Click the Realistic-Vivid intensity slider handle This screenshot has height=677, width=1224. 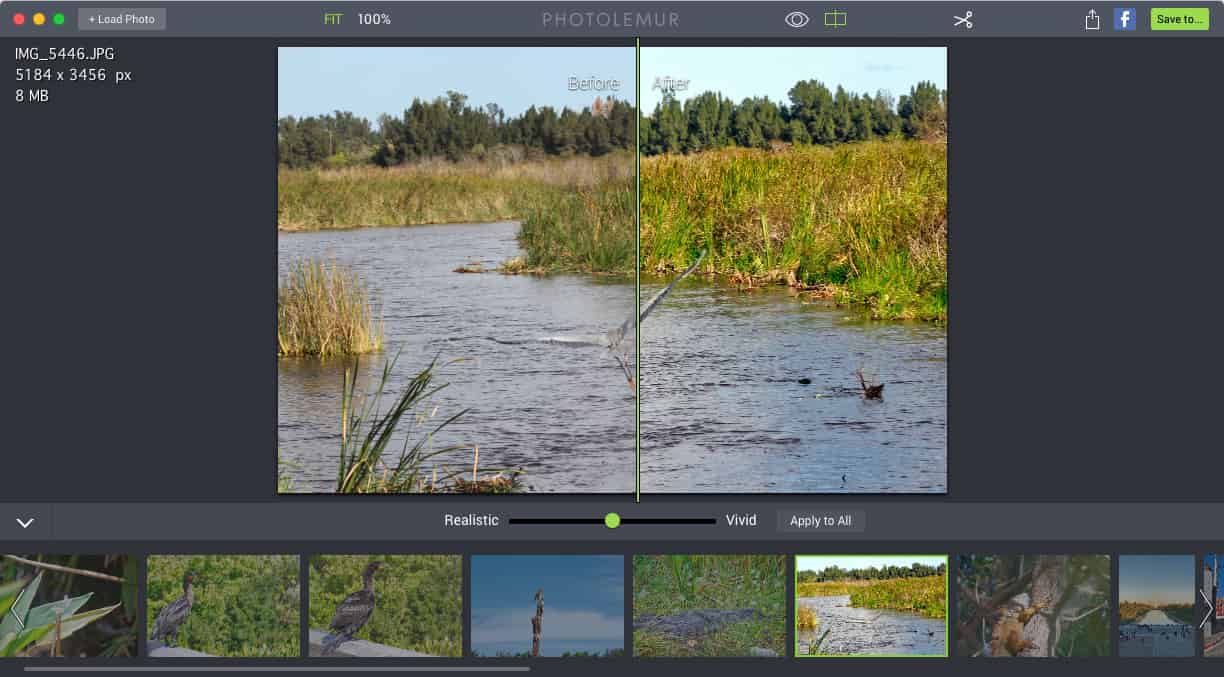point(613,520)
